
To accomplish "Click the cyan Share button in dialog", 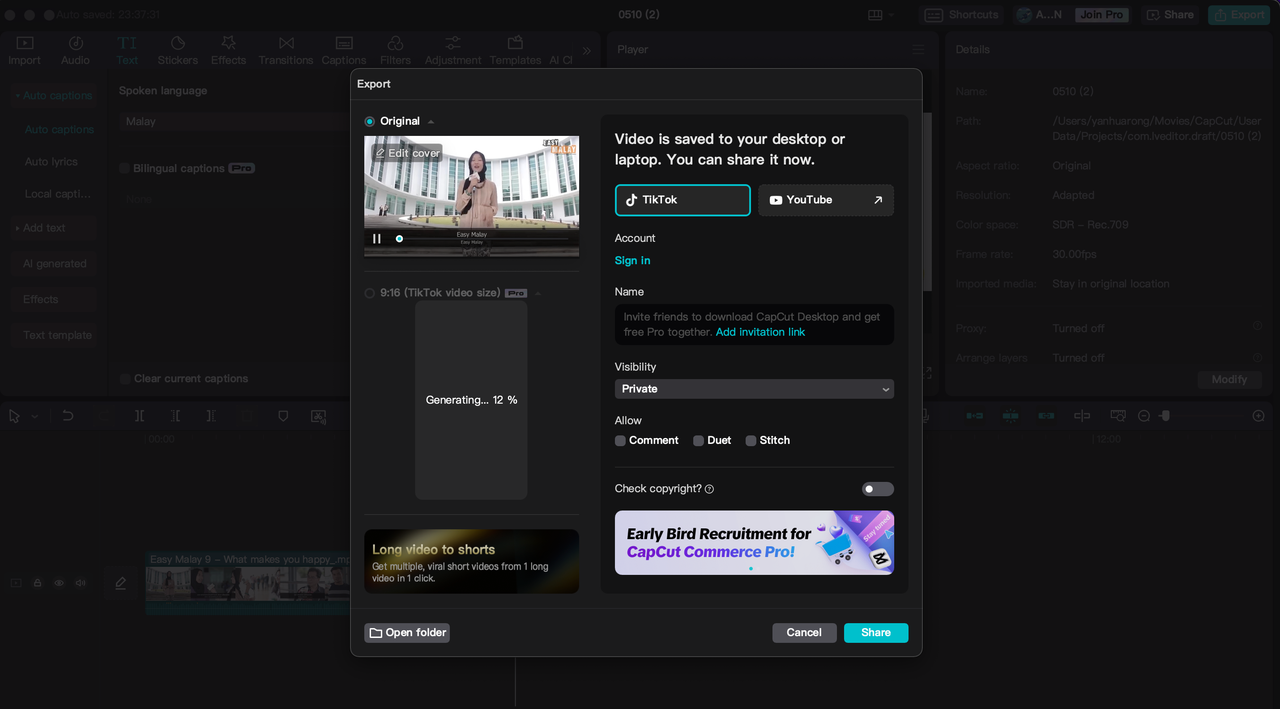I will tap(876, 633).
